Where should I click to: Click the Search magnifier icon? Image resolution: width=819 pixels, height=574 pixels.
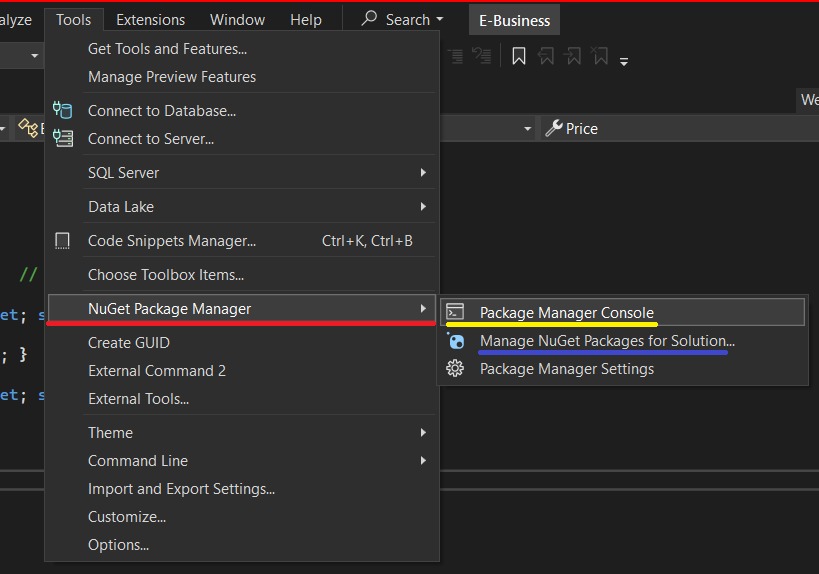(370, 19)
